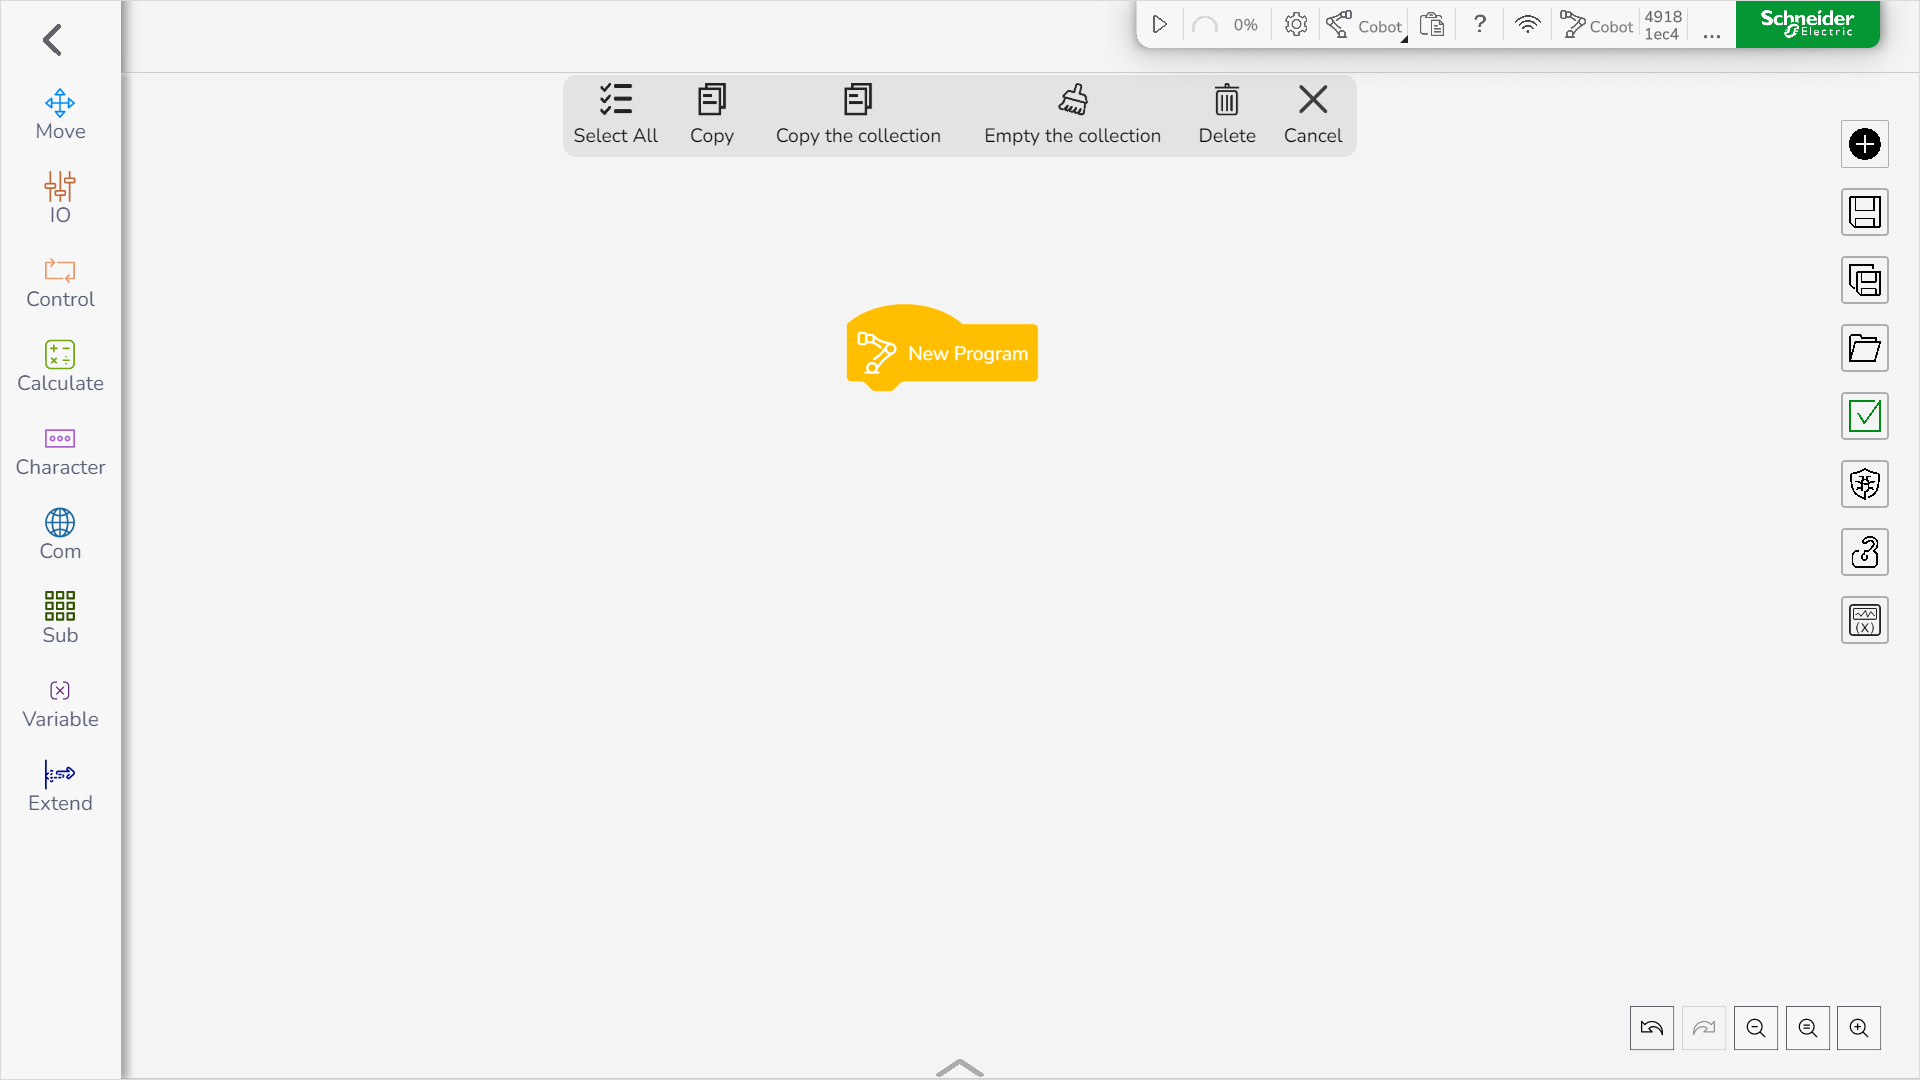
Task: Open the three-dots overflow menu
Action: point(1711,33)
